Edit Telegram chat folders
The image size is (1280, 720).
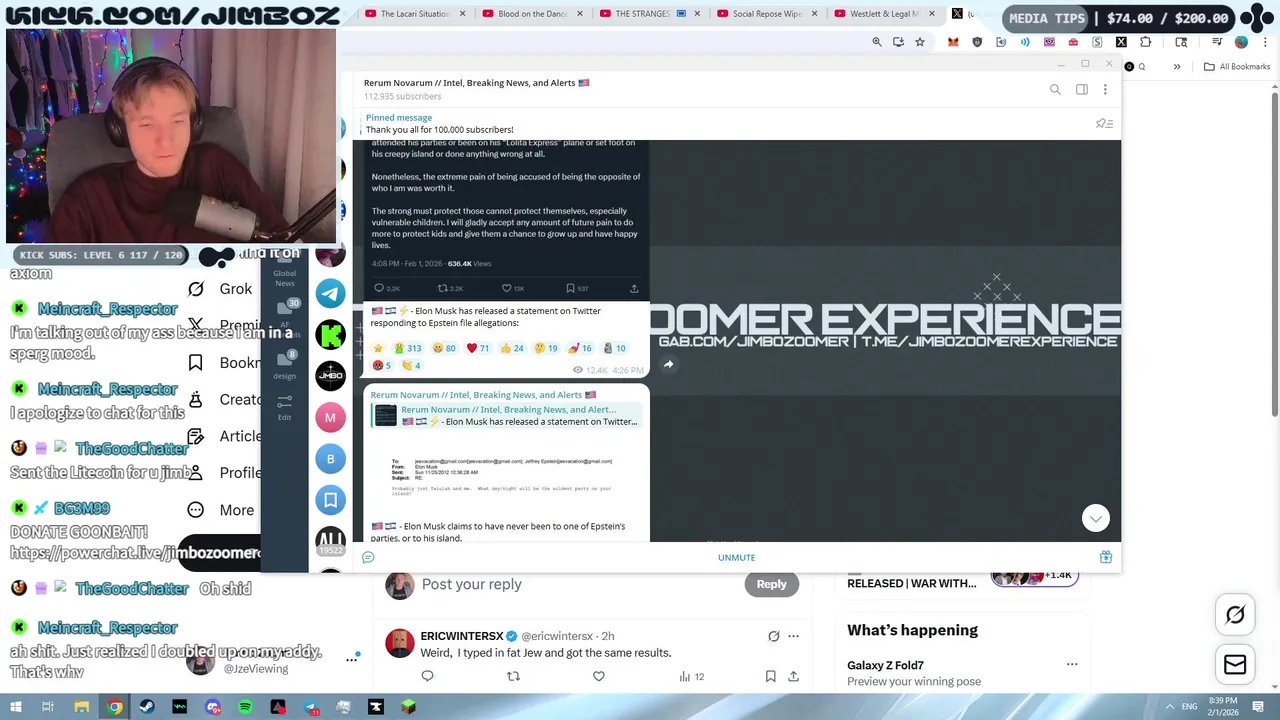tap(285, 407)
